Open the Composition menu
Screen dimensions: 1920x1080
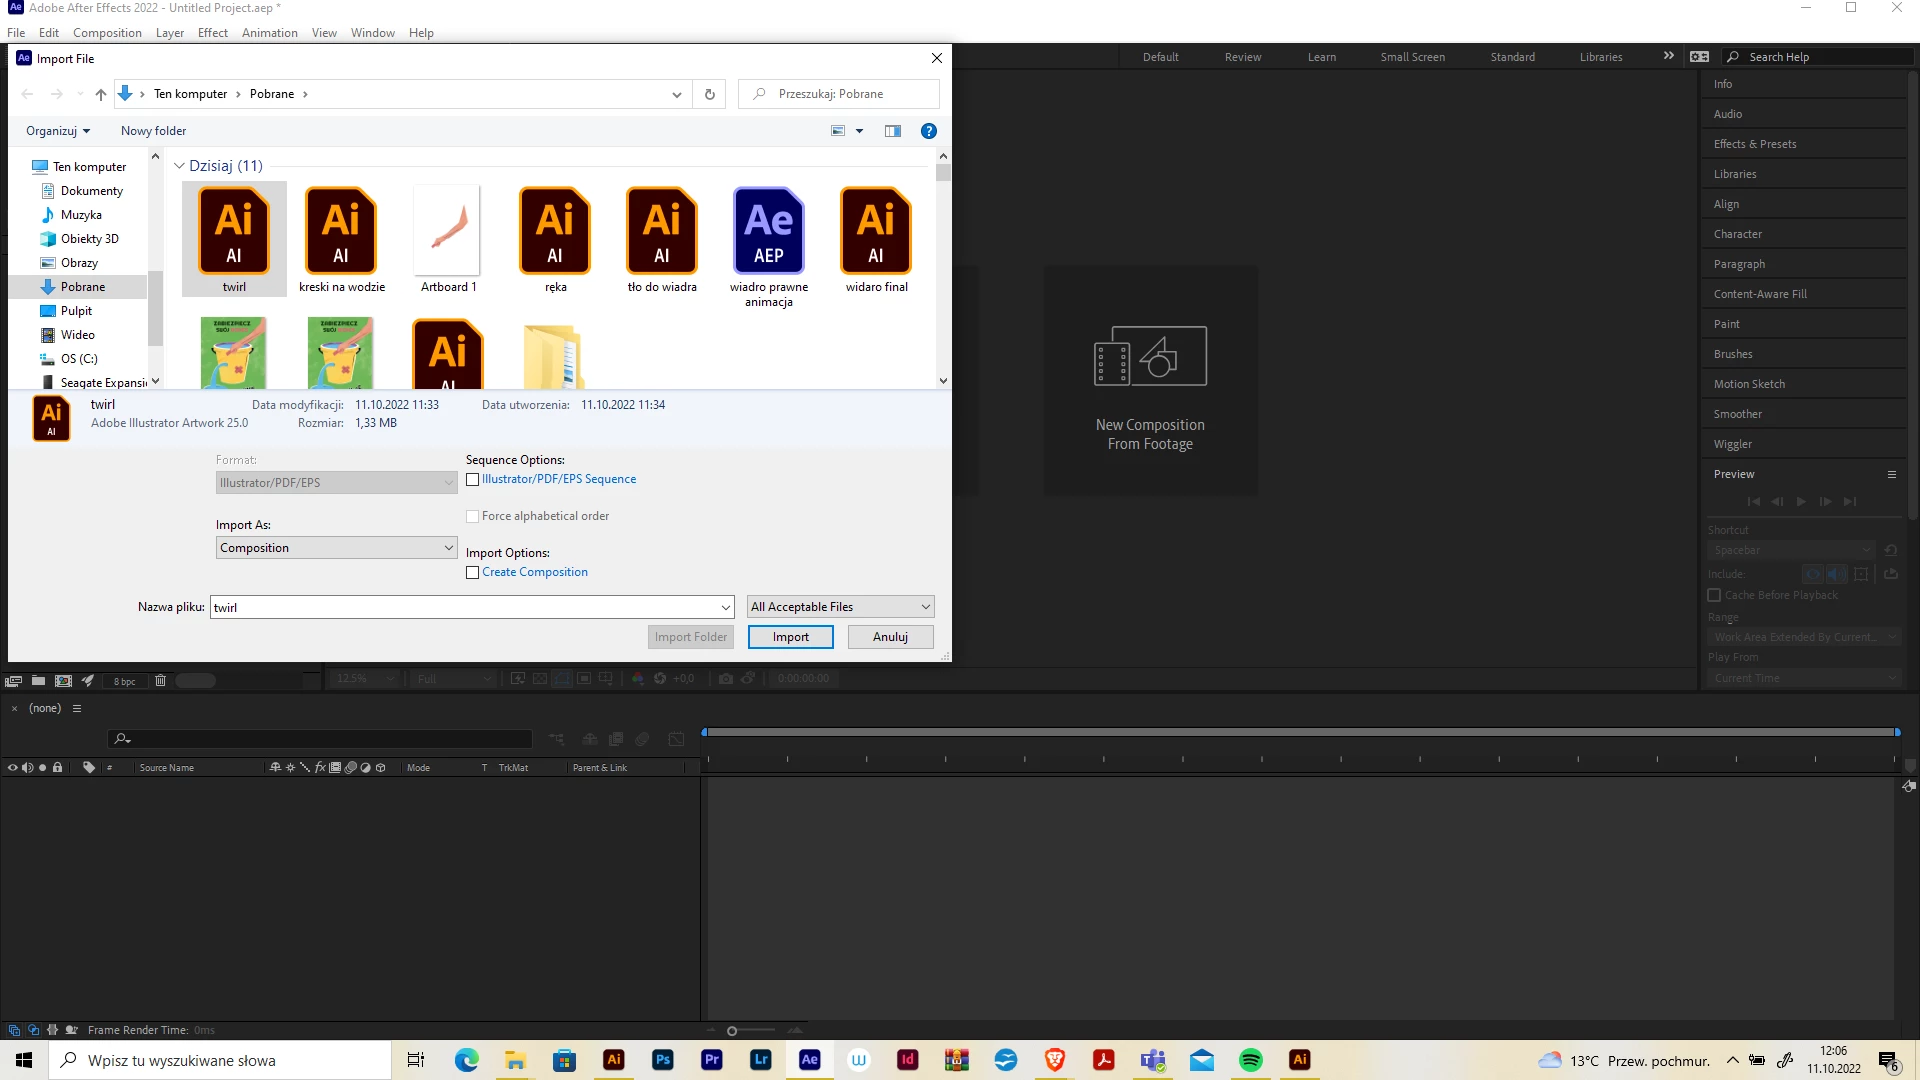(x=107, y=33)
